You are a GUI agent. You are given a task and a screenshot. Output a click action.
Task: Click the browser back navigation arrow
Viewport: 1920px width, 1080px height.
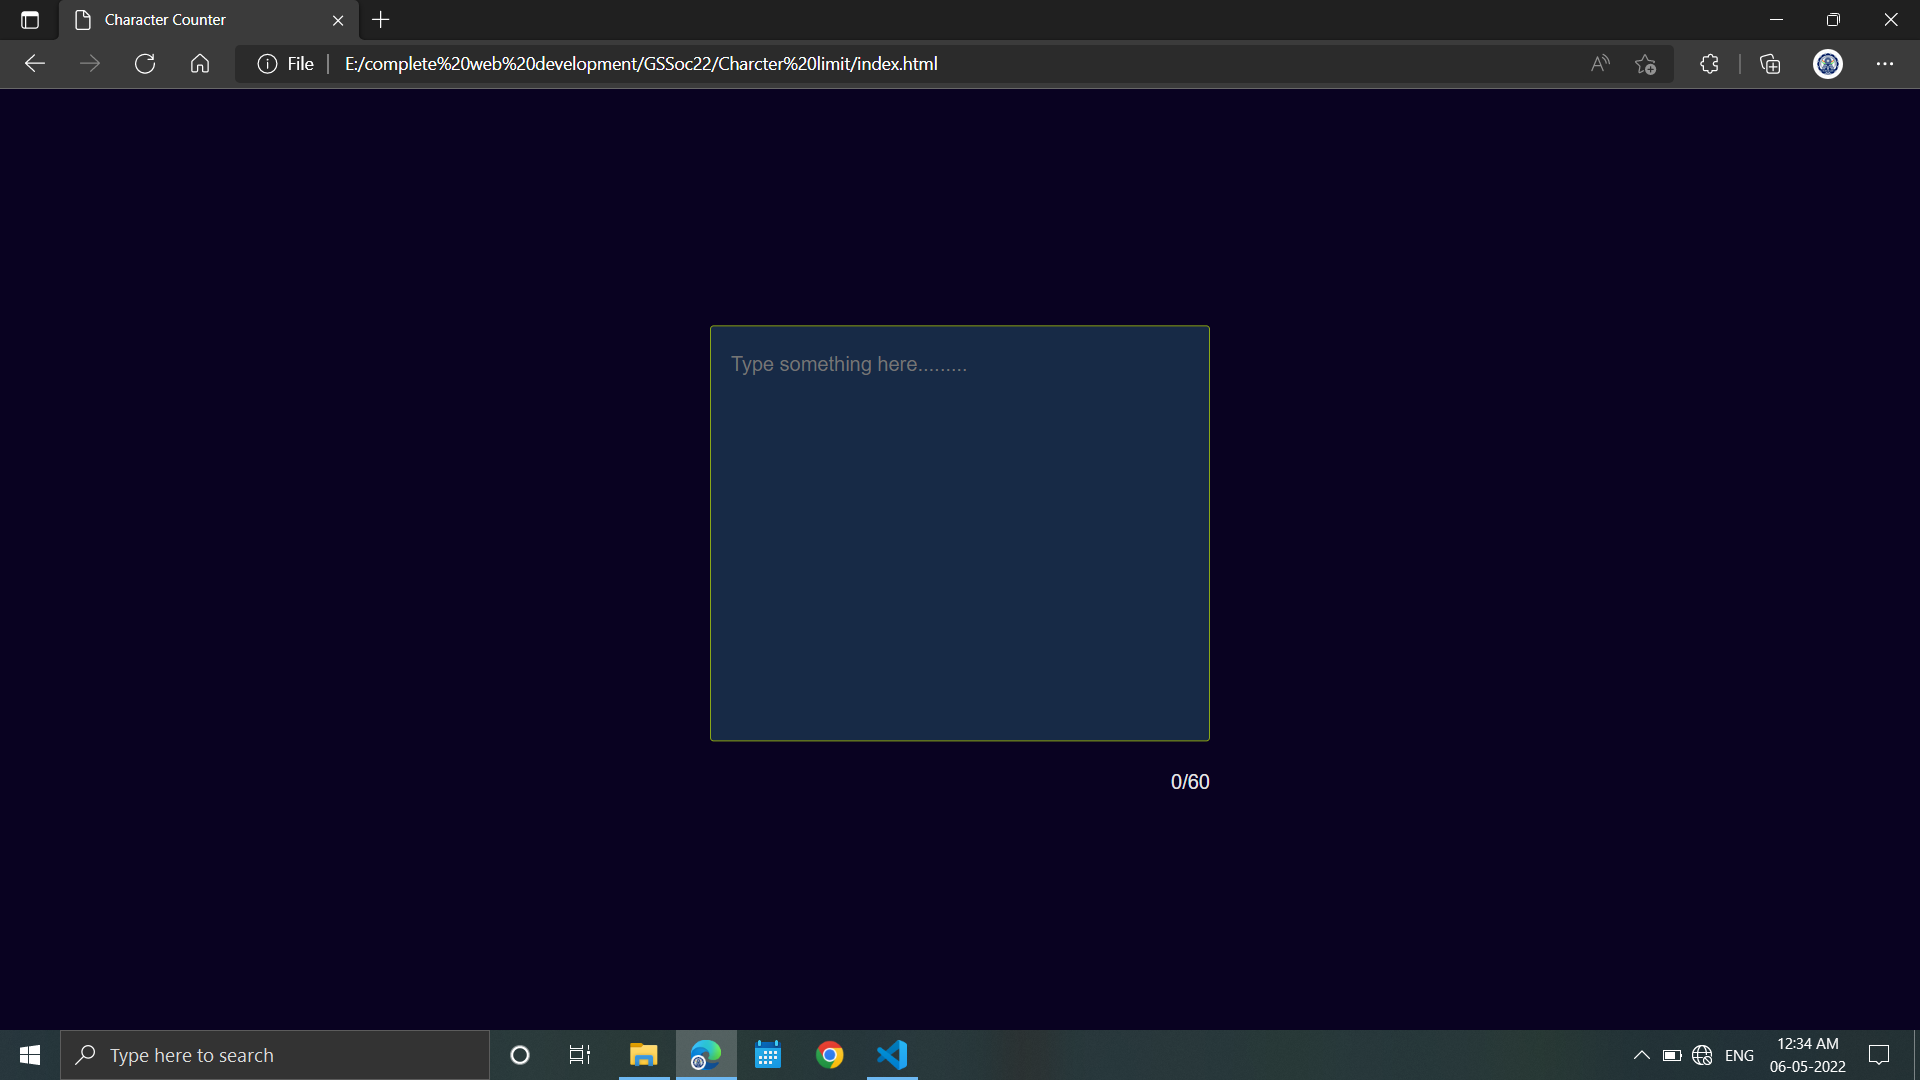click(x=35, y=63)
